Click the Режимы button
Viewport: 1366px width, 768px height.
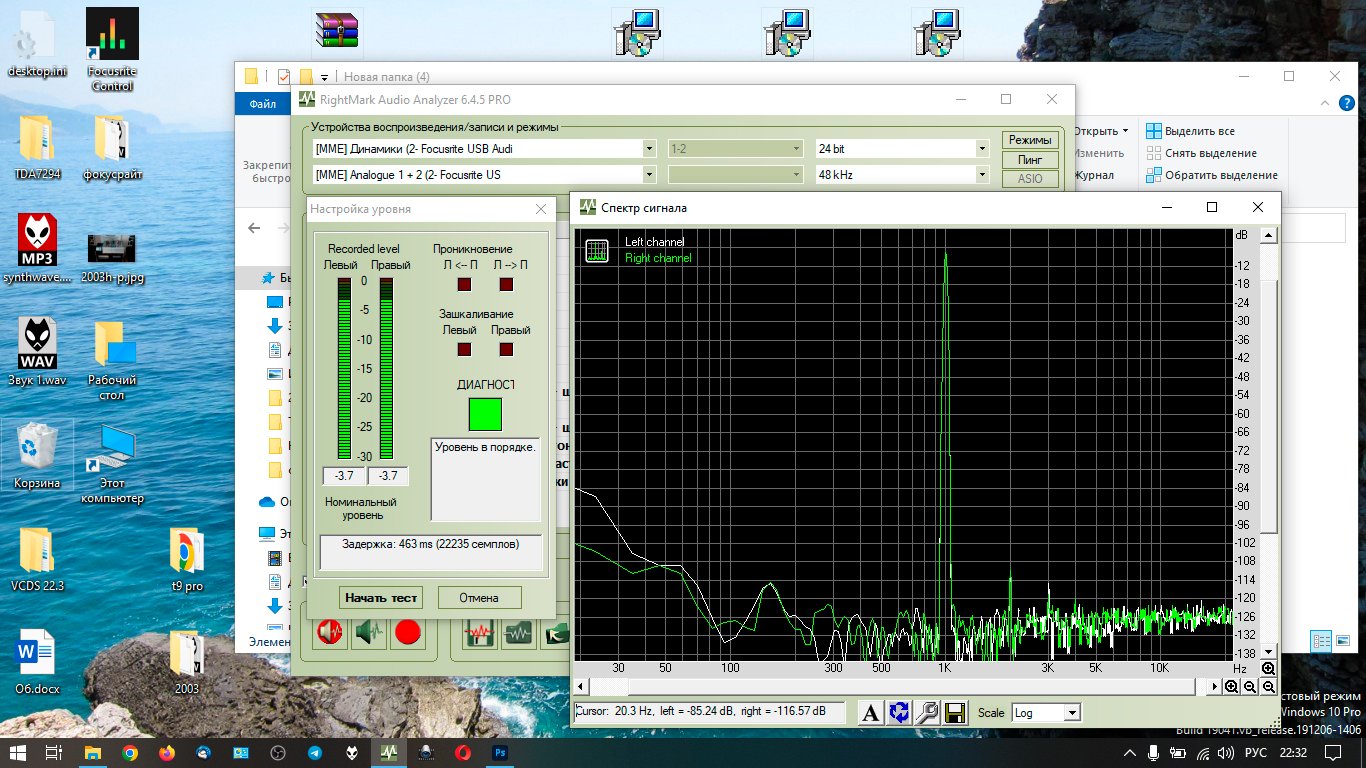point(1029,140)
